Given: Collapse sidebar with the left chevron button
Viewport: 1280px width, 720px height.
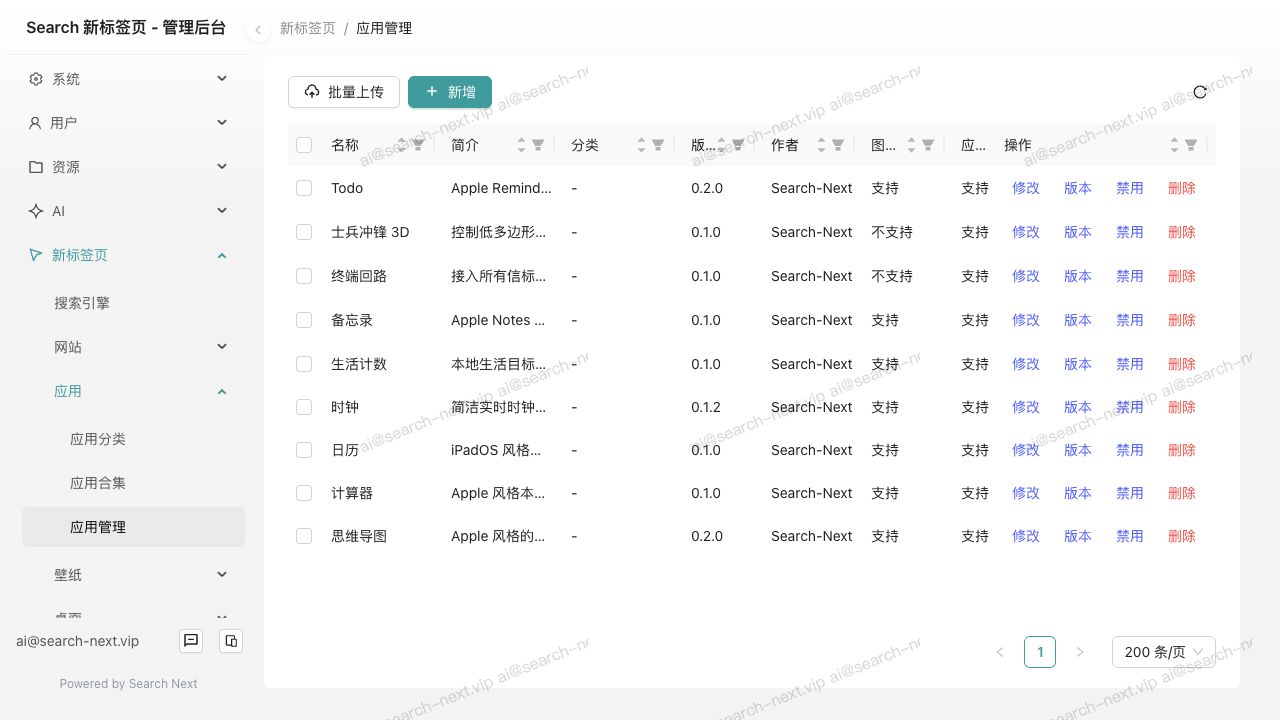Looking at the screenshot, I should pos(257,30).
